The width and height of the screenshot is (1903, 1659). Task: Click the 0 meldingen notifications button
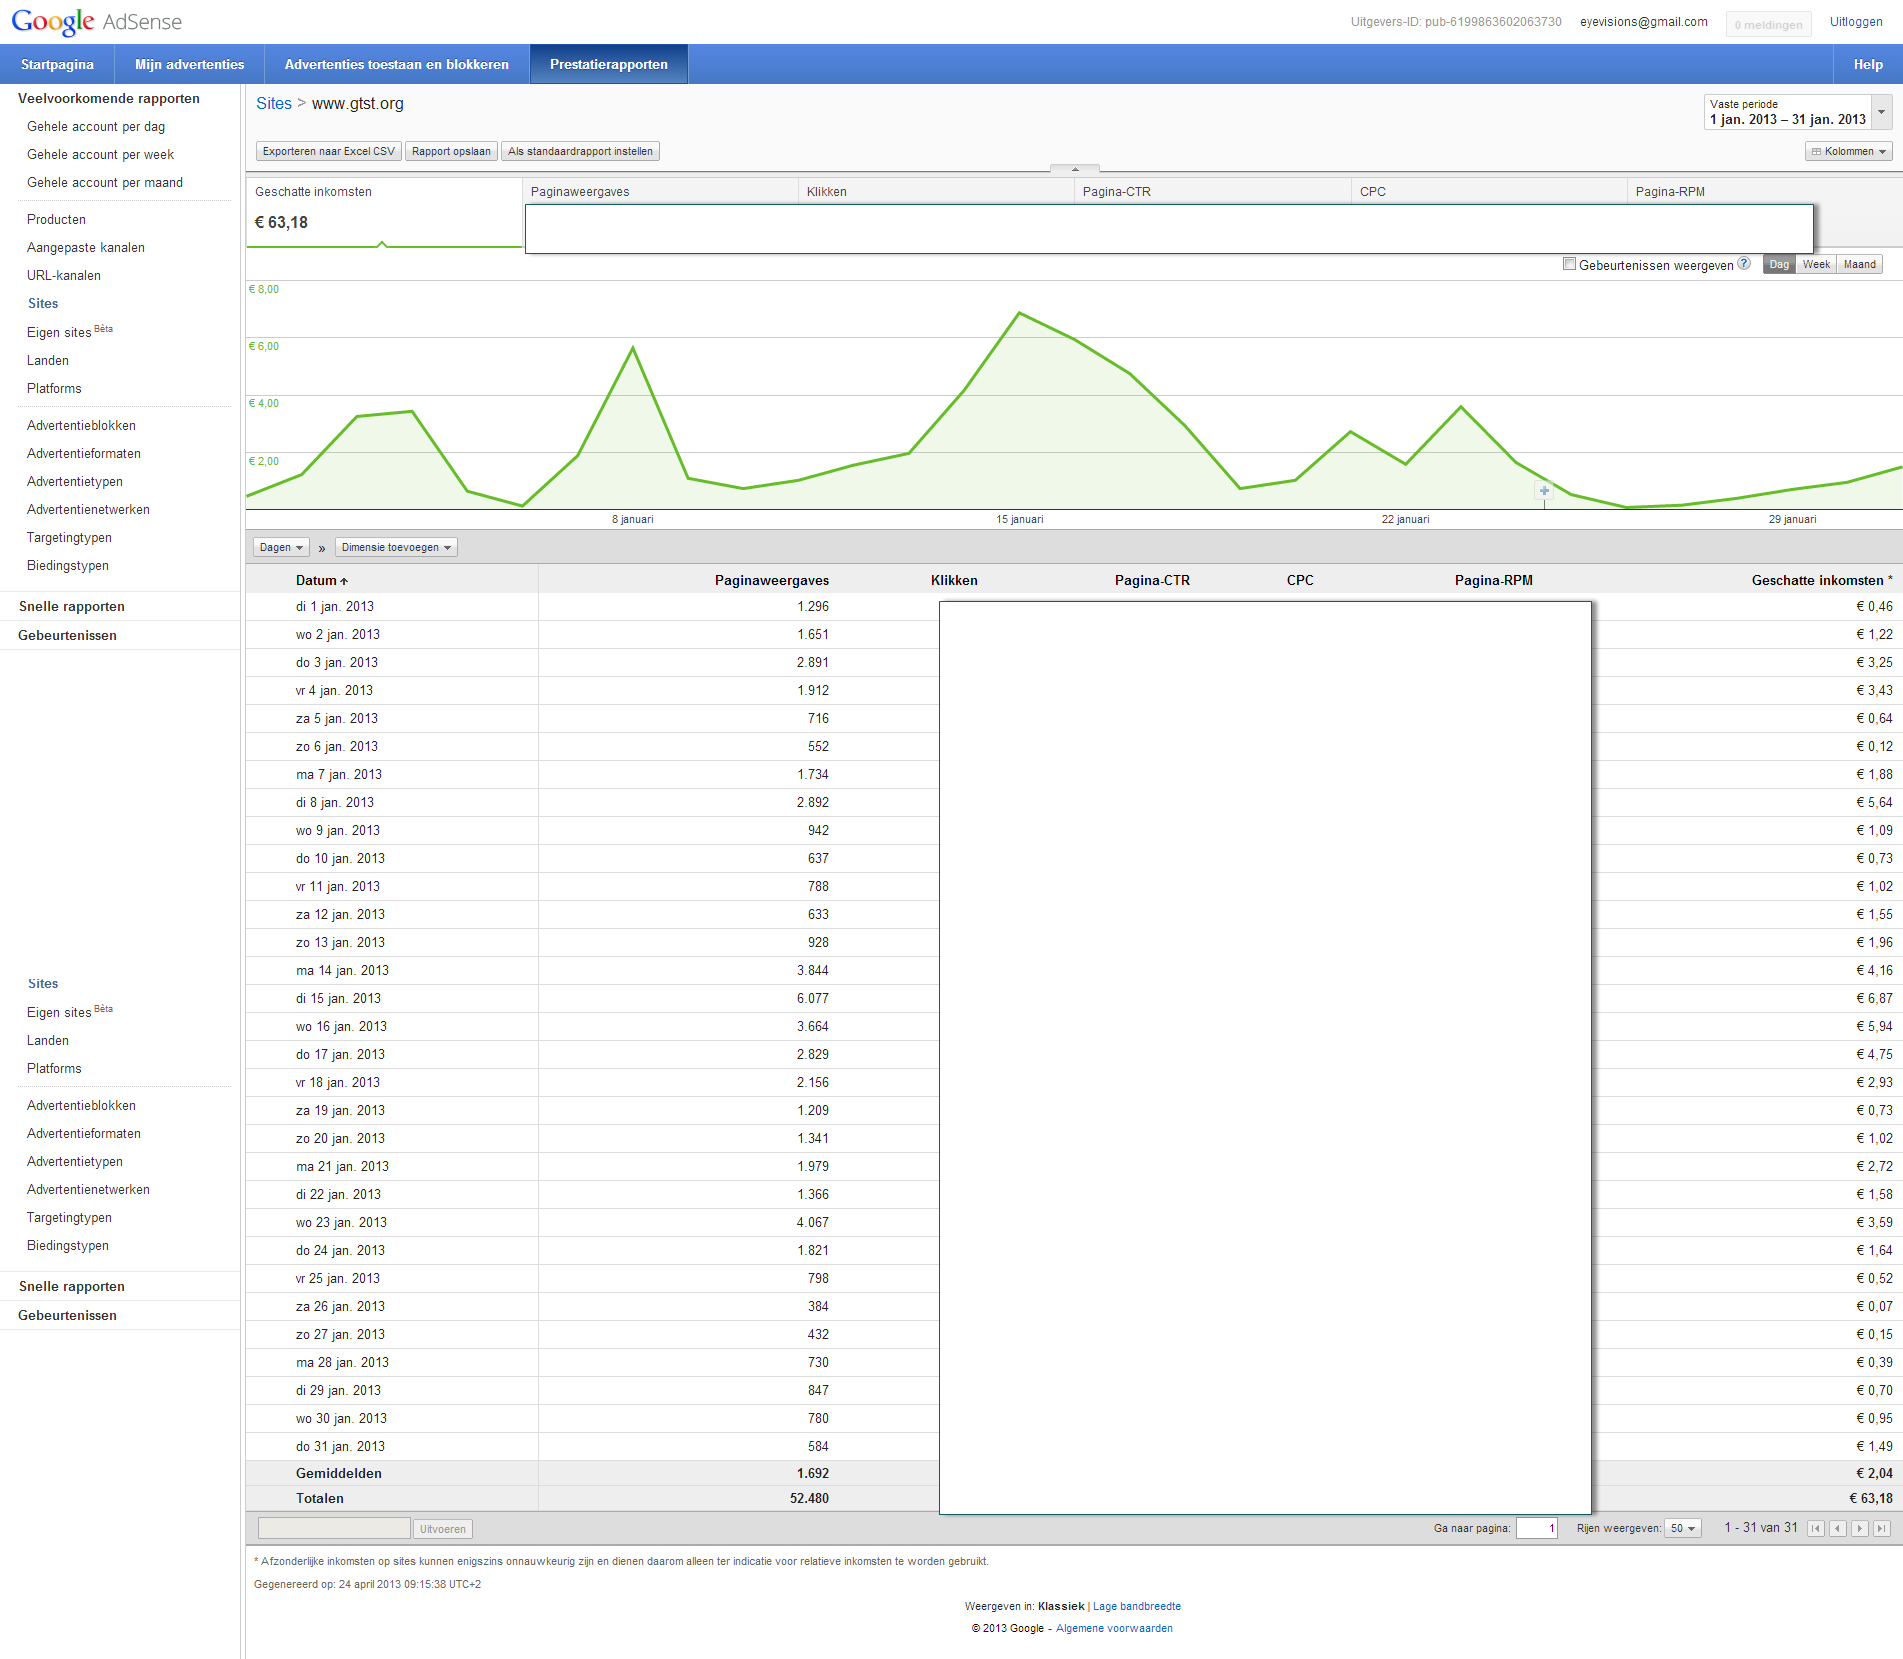(x=1768, y=25)
